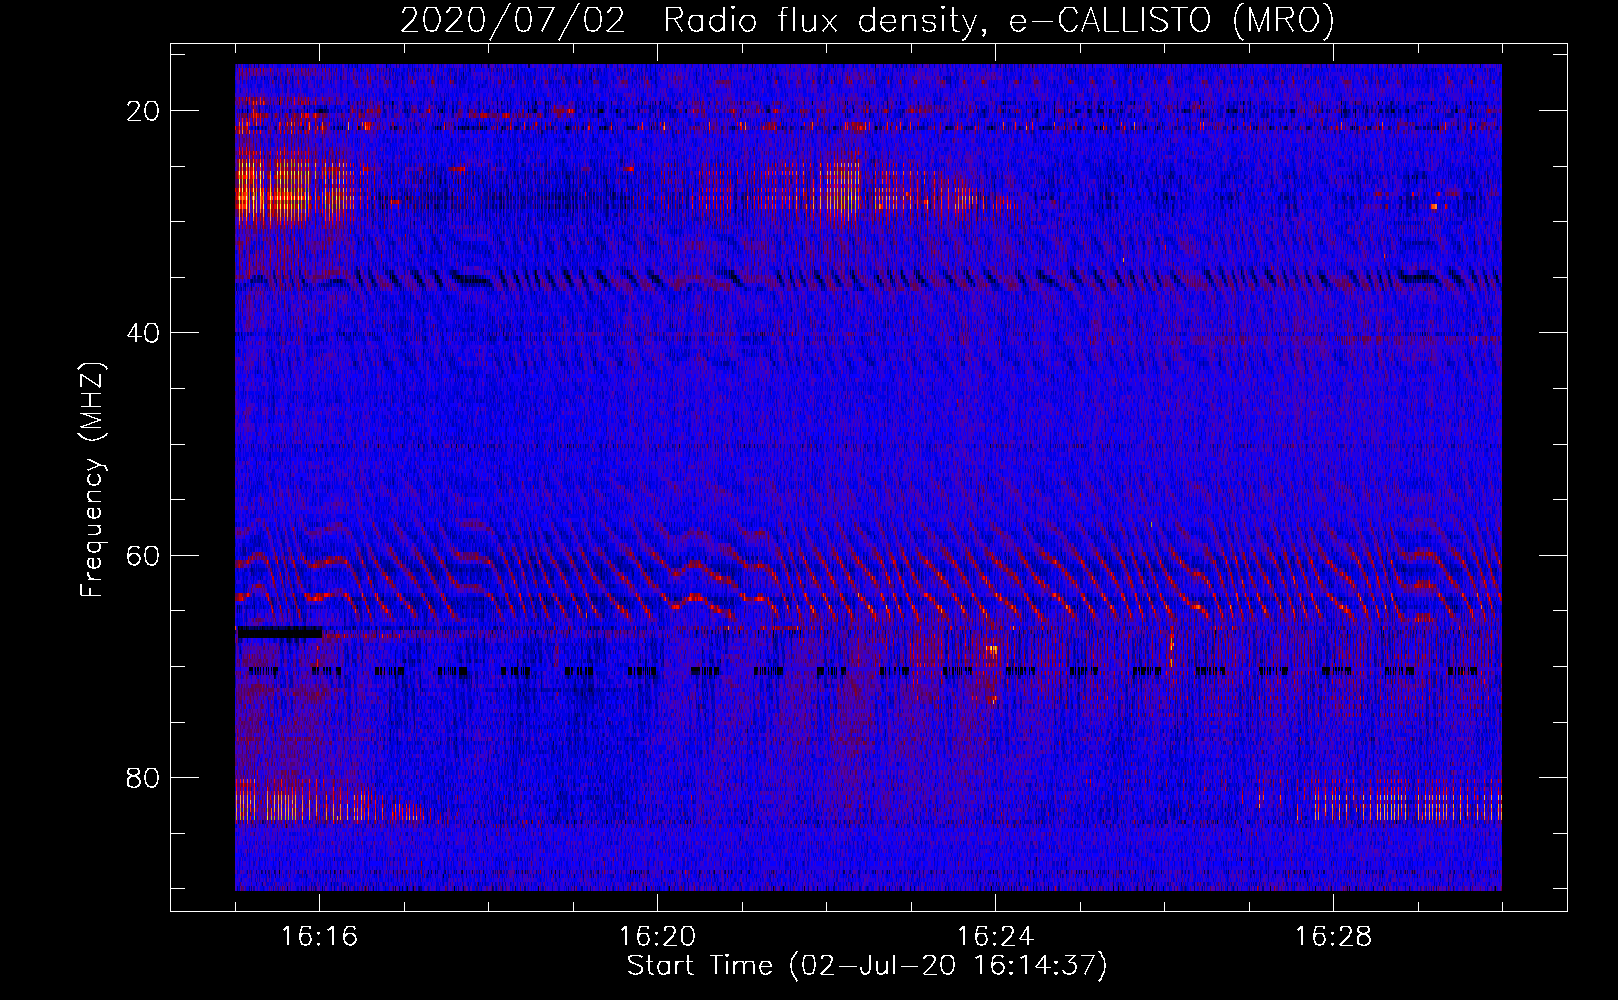Image resolution: width=1618 pixels, height=1000 pixels.
Task: Click the 16:16 time tick label
Action: click(x=319, y=937)
